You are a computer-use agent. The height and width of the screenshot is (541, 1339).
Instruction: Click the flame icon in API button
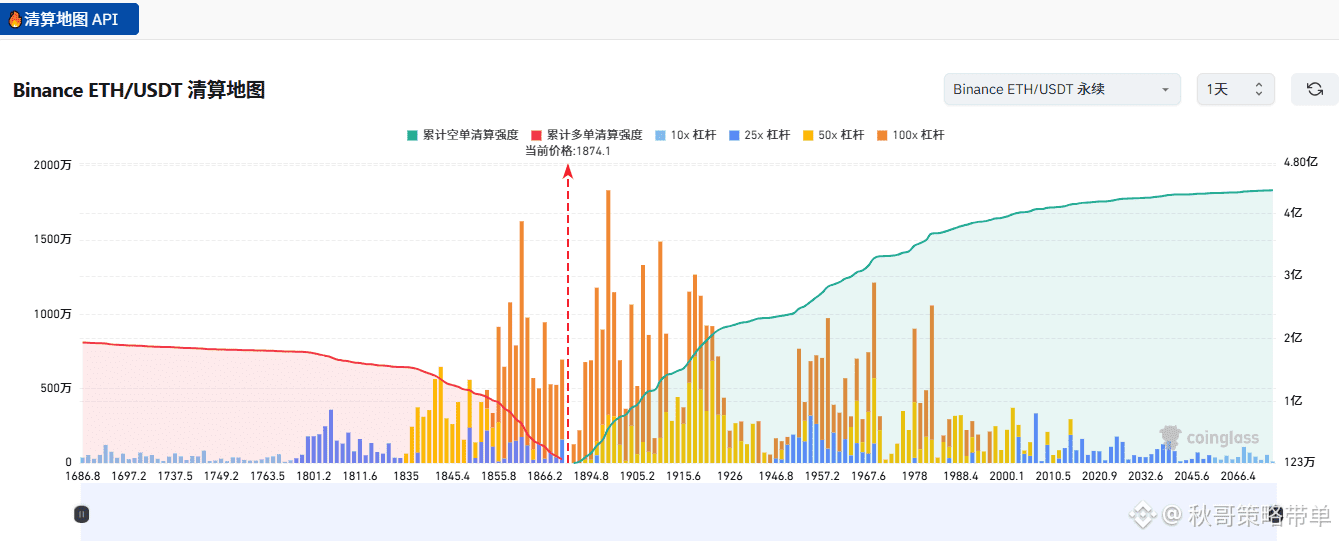pos(15,19)
